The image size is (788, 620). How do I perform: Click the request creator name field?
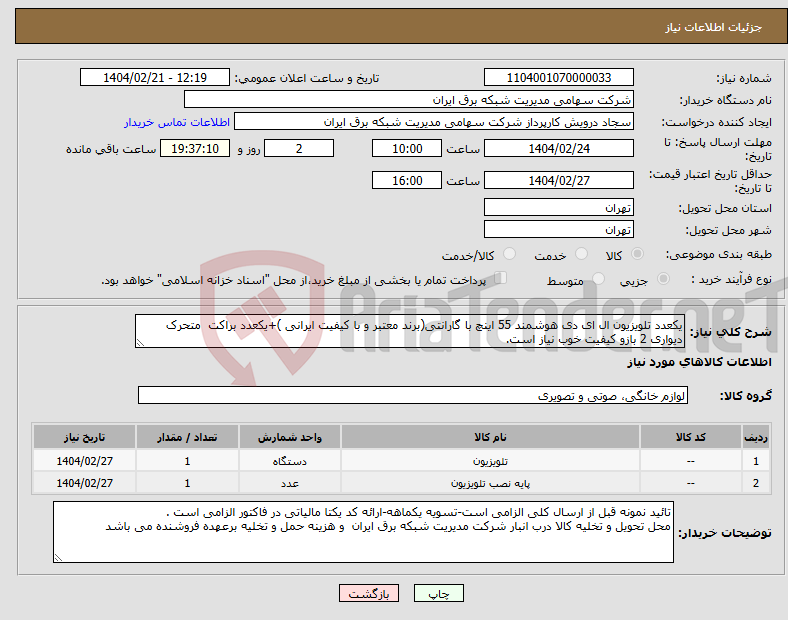click(x=434, y=122)
